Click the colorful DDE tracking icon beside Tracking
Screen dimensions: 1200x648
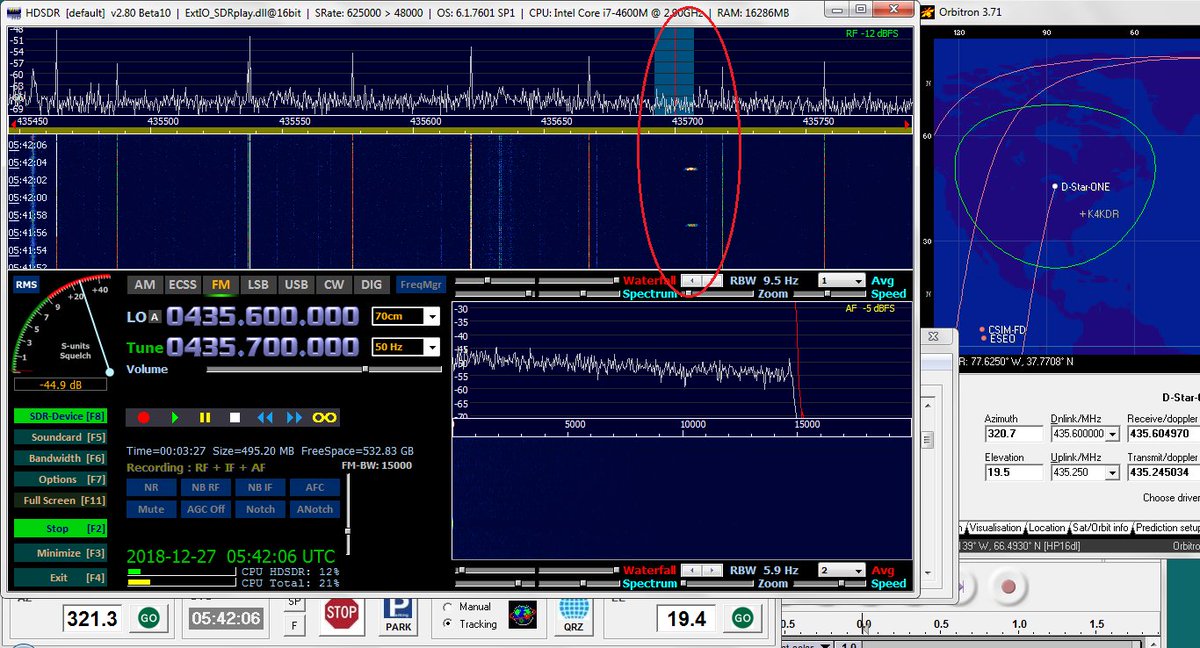pyautogui.click(x=523, y=613)
